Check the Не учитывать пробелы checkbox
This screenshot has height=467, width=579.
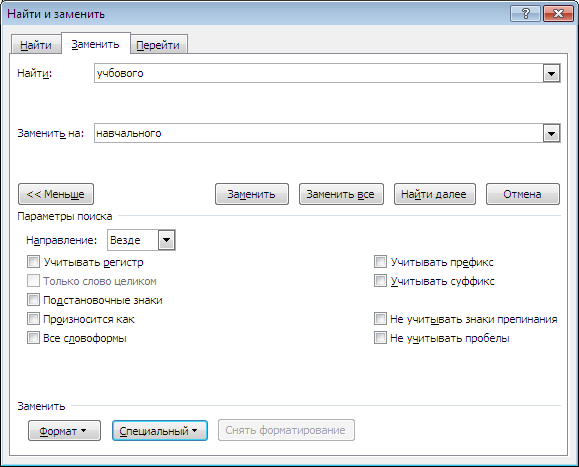(380, 338)
